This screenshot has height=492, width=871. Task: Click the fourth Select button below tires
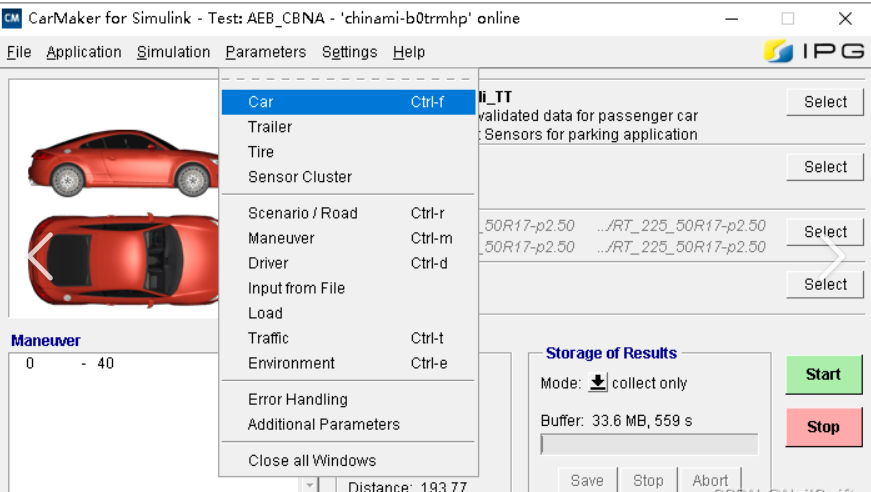coord(825,284)
